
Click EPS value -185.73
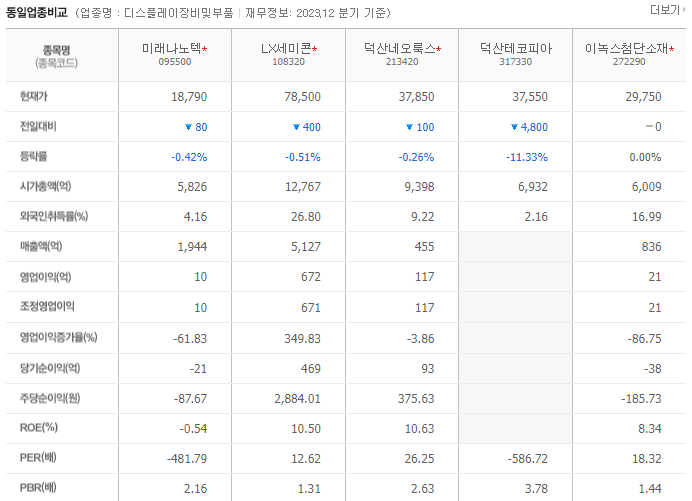point(641,399)
